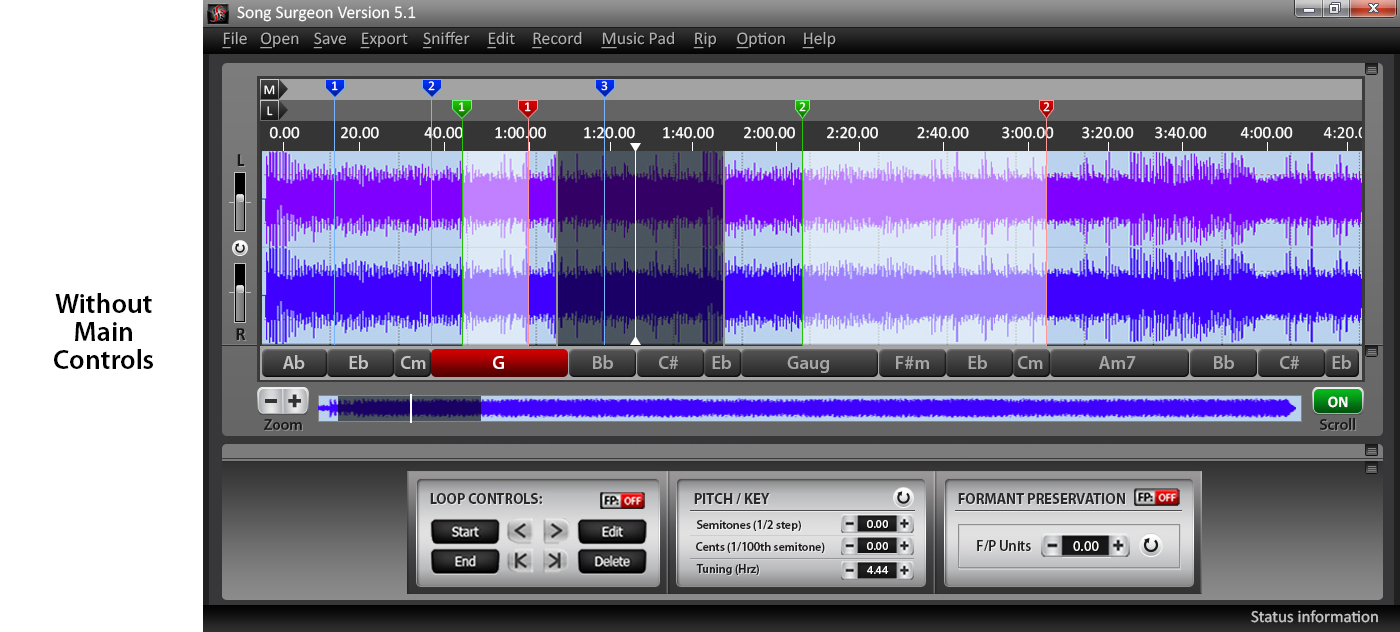
Task: Select the Am7 chord block
Action: point(1119,363)
